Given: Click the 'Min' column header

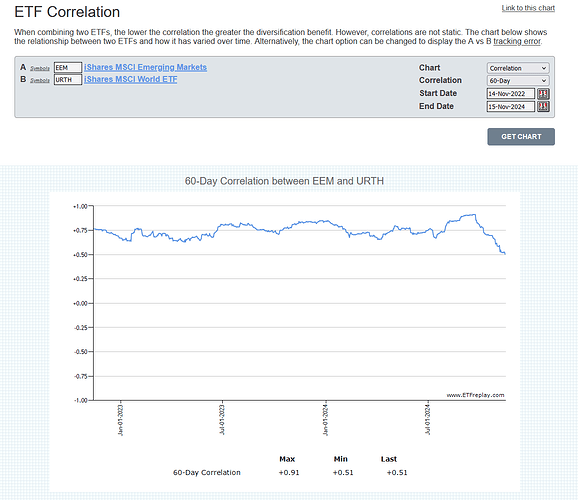Looking at the screenshot, I should [x=341, y=459].
